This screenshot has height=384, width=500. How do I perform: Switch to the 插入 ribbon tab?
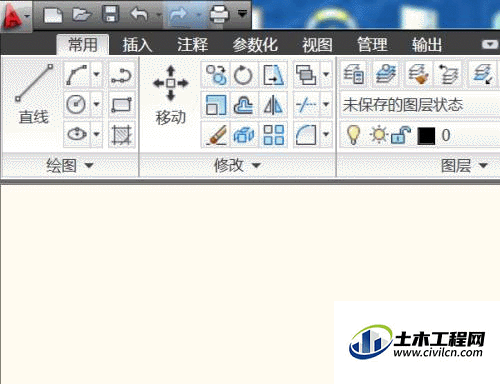pos(137,45)
